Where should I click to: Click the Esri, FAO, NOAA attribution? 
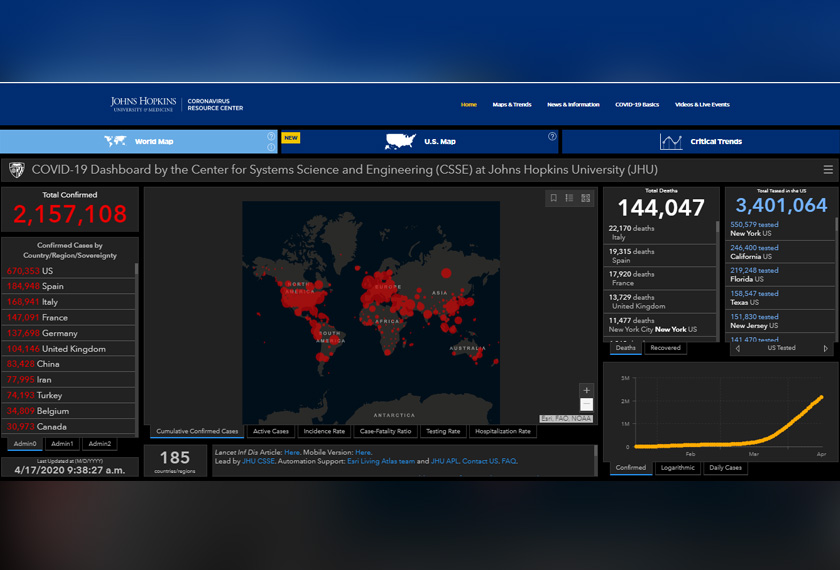point(566,419)
